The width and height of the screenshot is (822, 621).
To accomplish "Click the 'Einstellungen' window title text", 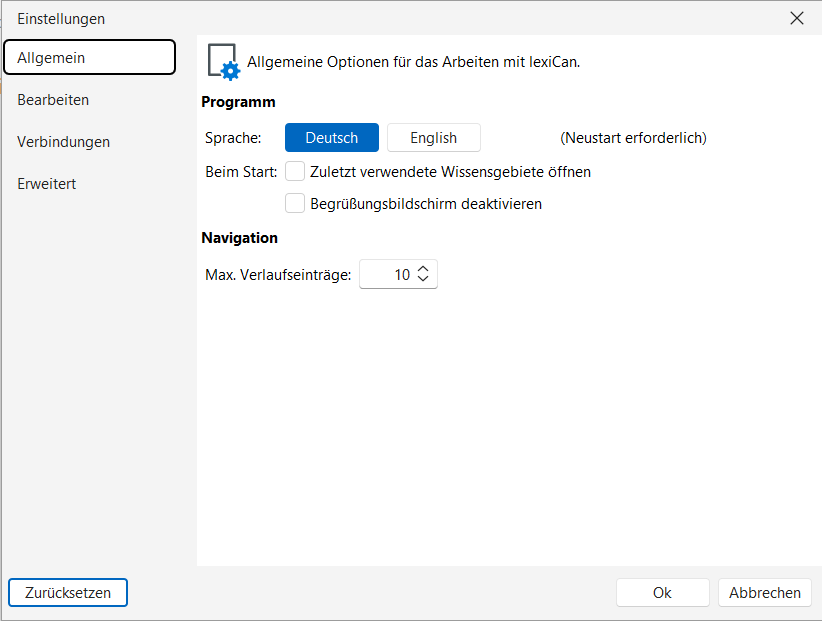I will (x=61, y=19).
